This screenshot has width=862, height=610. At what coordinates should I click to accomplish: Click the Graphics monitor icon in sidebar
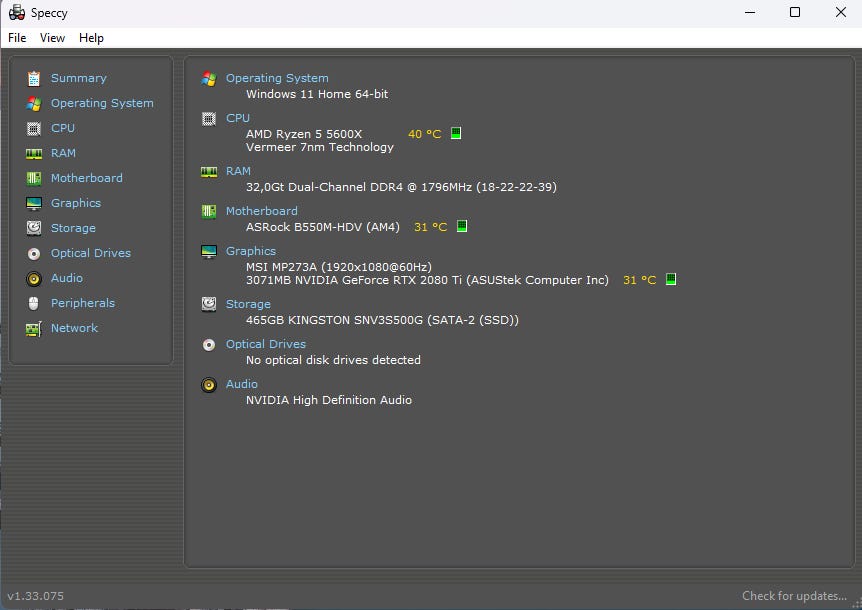pyautogui.click(x=34, y=203)
